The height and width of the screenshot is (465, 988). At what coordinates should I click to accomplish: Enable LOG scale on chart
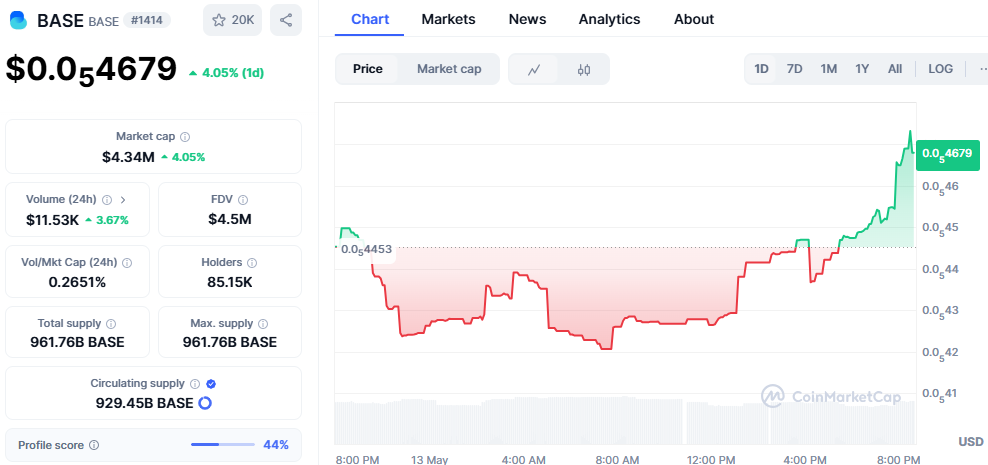[x=940, y=69]
